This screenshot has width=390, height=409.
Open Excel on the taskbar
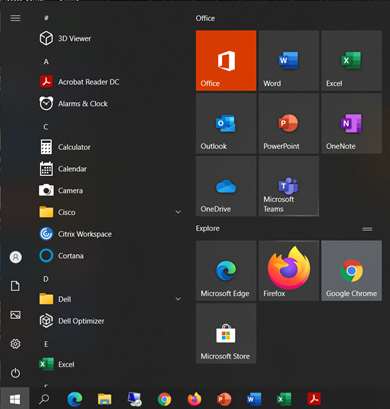pyautogui.click(x=284, y=399)
